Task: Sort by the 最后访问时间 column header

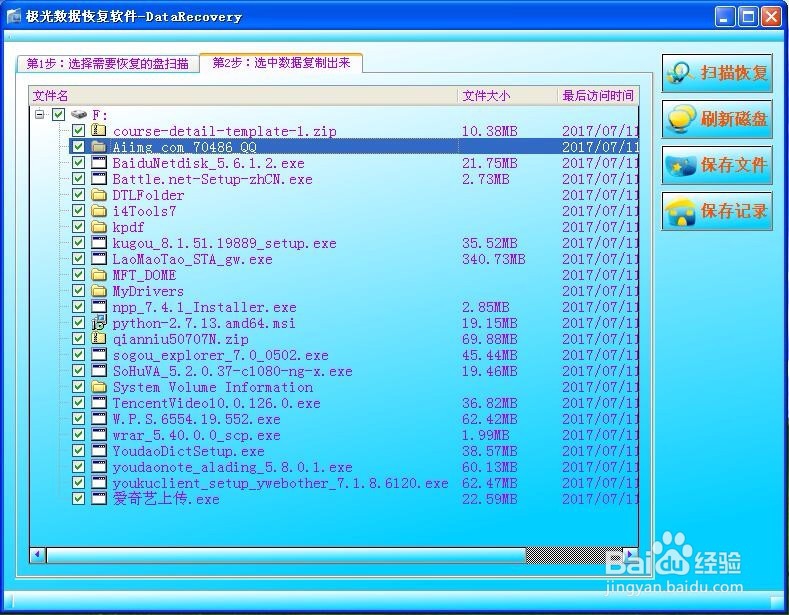Action: [598, 96]
